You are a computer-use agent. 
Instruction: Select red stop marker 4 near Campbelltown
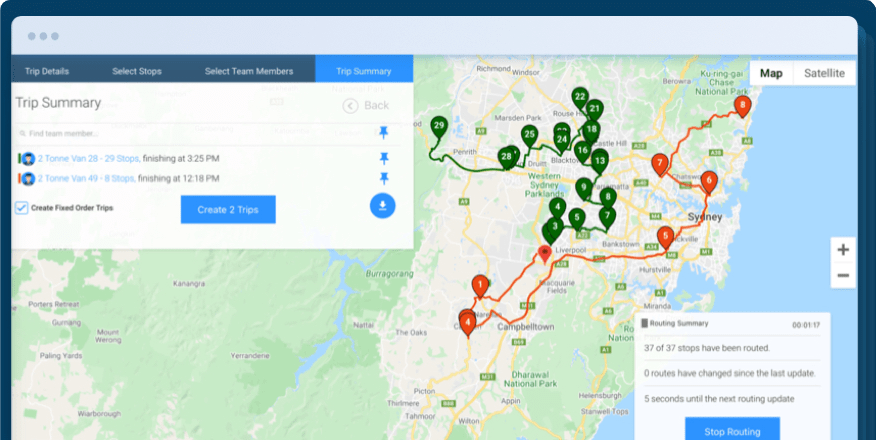coord(468,325)
